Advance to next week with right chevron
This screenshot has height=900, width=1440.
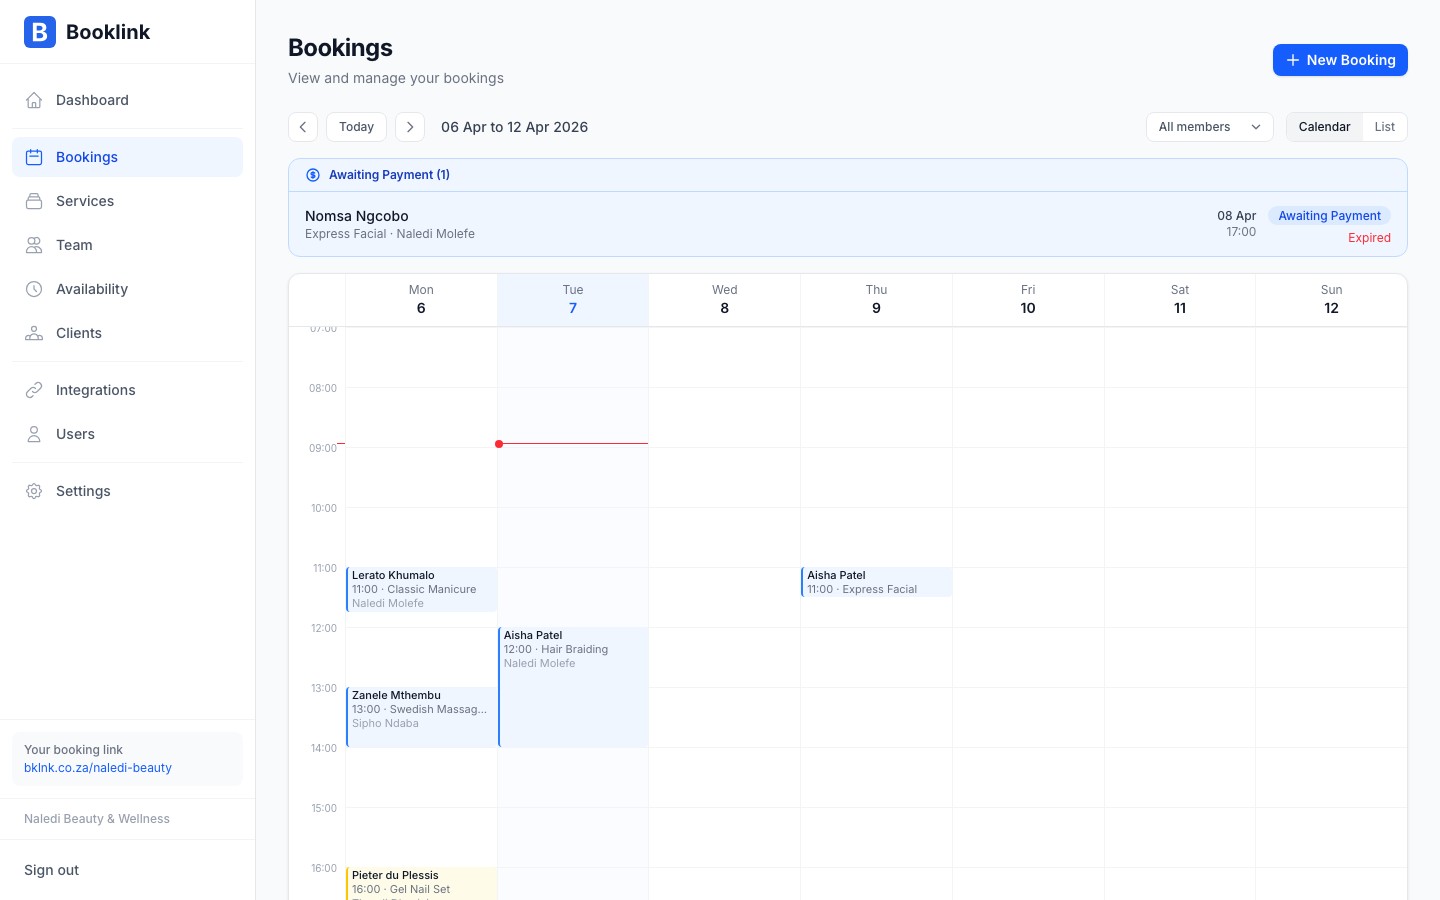(410, 127)
